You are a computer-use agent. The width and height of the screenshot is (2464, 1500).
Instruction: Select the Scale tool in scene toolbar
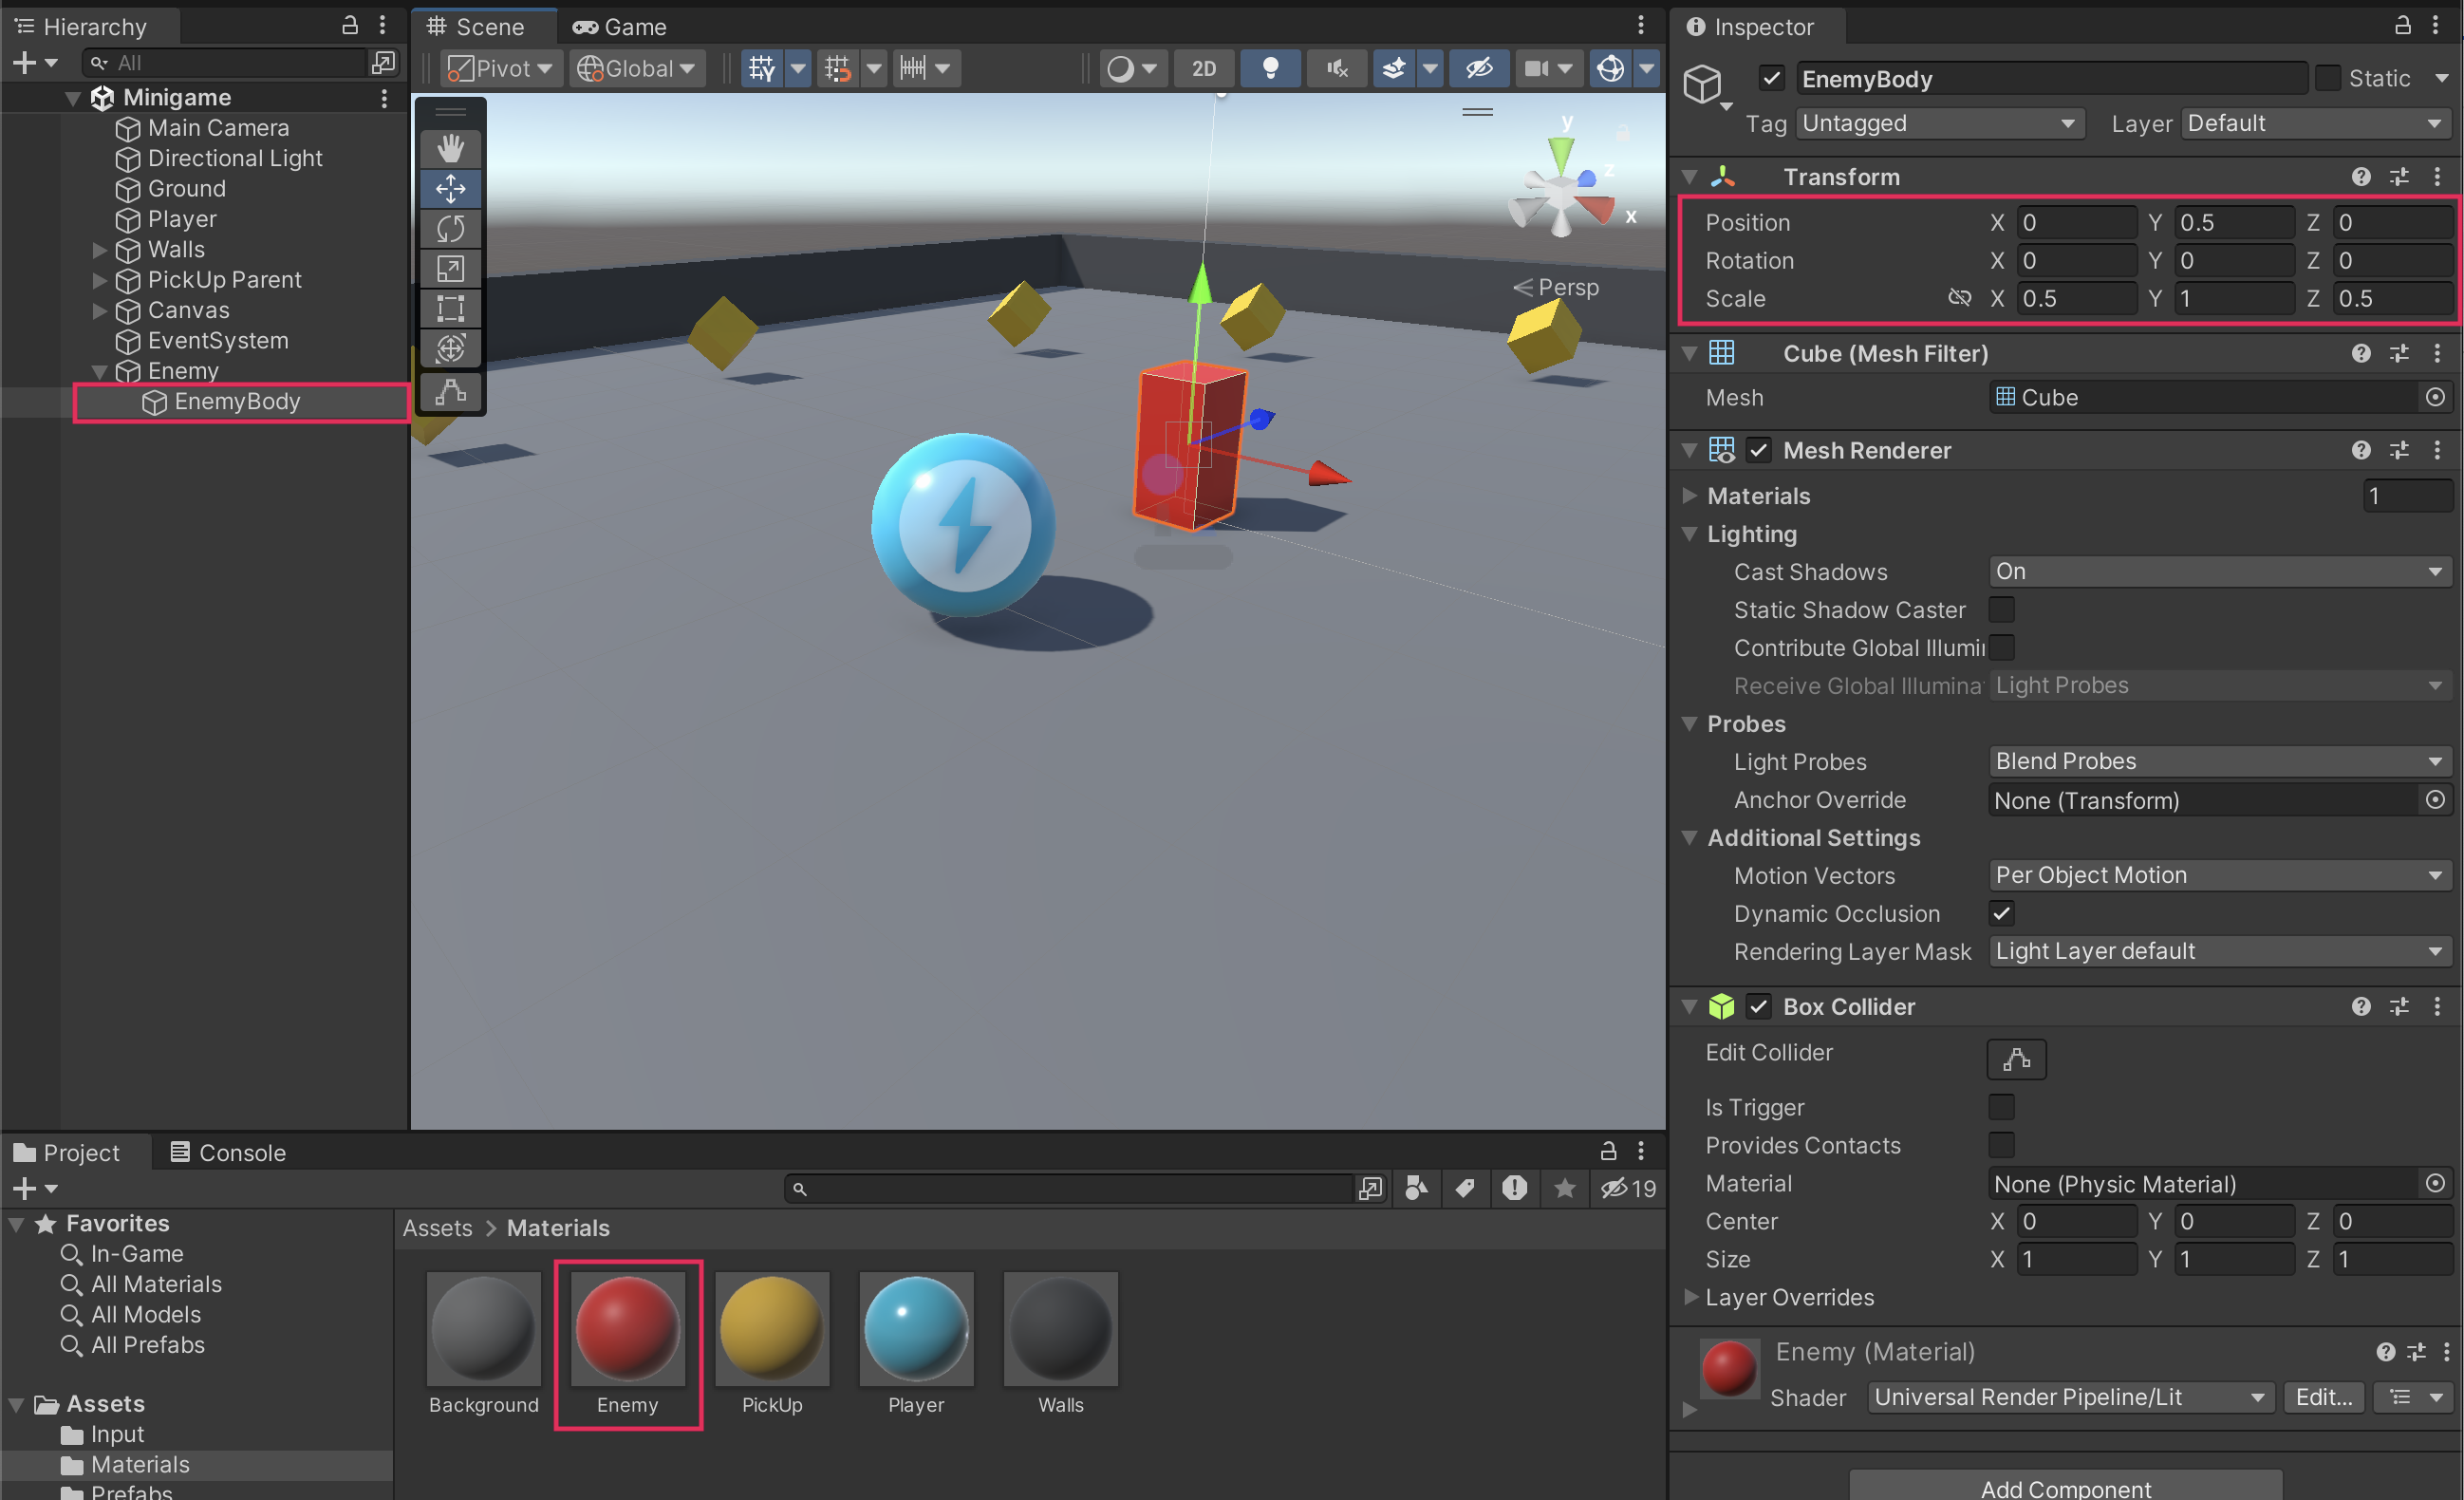pos(450,268)
